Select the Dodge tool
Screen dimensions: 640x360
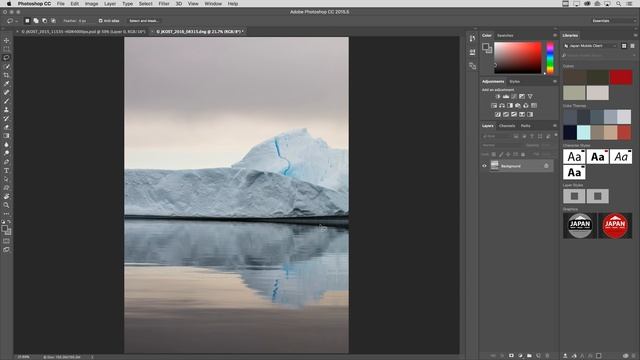(x=7, y=153)
